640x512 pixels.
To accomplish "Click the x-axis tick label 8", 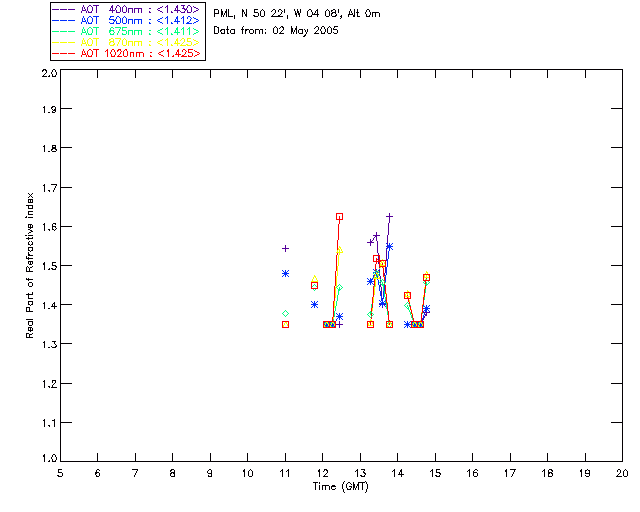I will pos(173,473).
